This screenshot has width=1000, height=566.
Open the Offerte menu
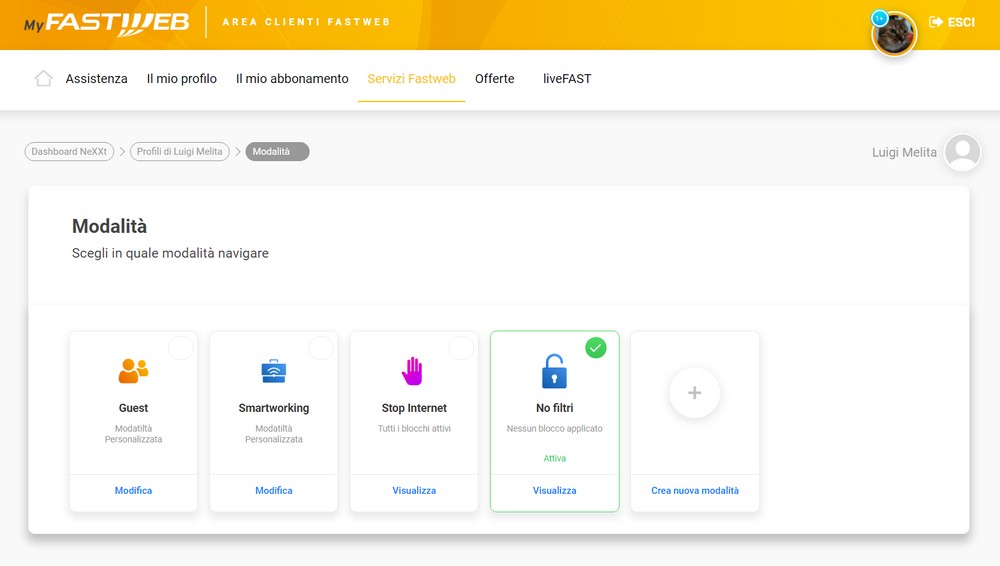pyautogui.click(x=494, y=78)
